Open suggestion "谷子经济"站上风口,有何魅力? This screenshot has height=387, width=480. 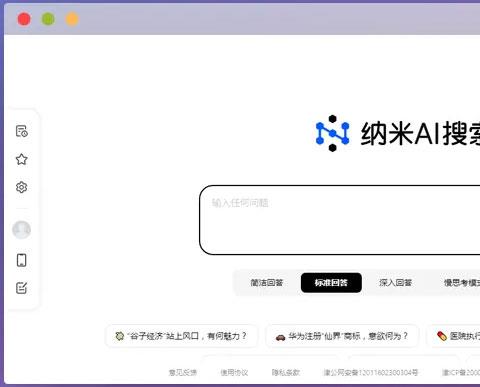[181, 336]
